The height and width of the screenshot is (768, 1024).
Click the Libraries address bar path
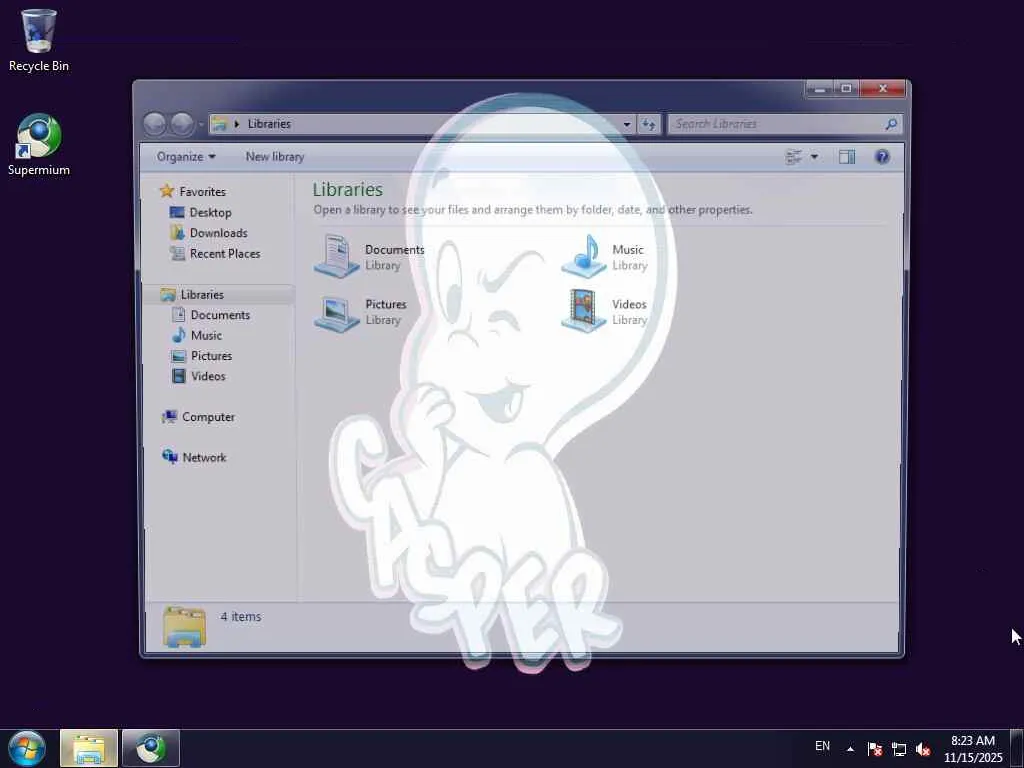pos(269,123)
